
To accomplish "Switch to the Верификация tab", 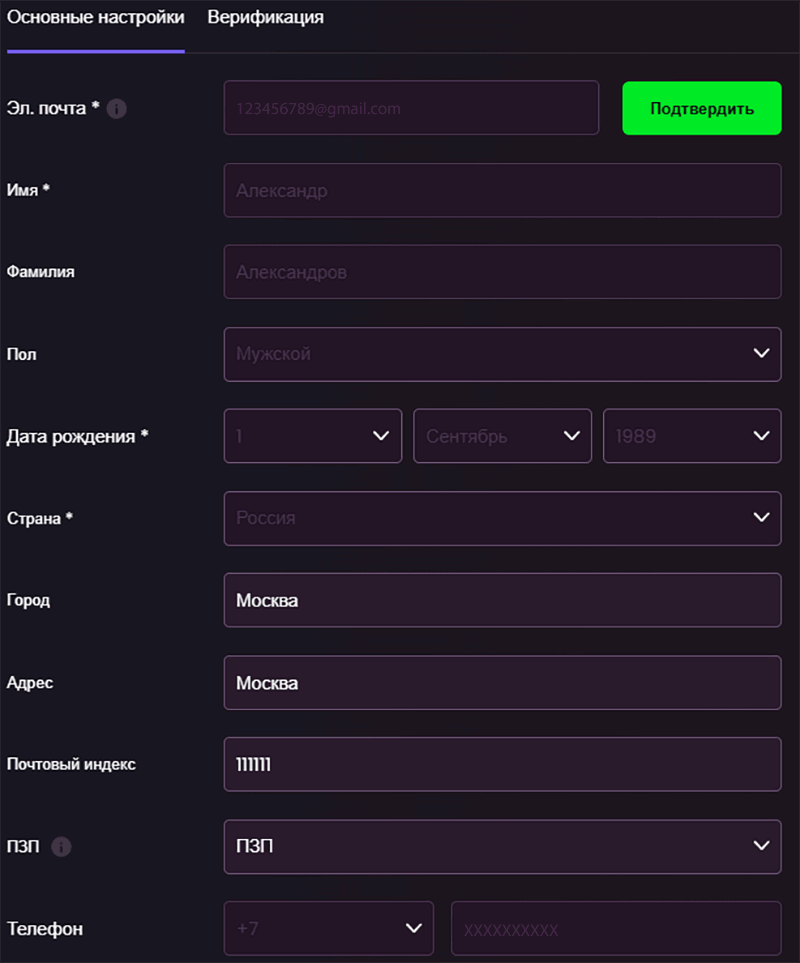I will pos(265,18).
